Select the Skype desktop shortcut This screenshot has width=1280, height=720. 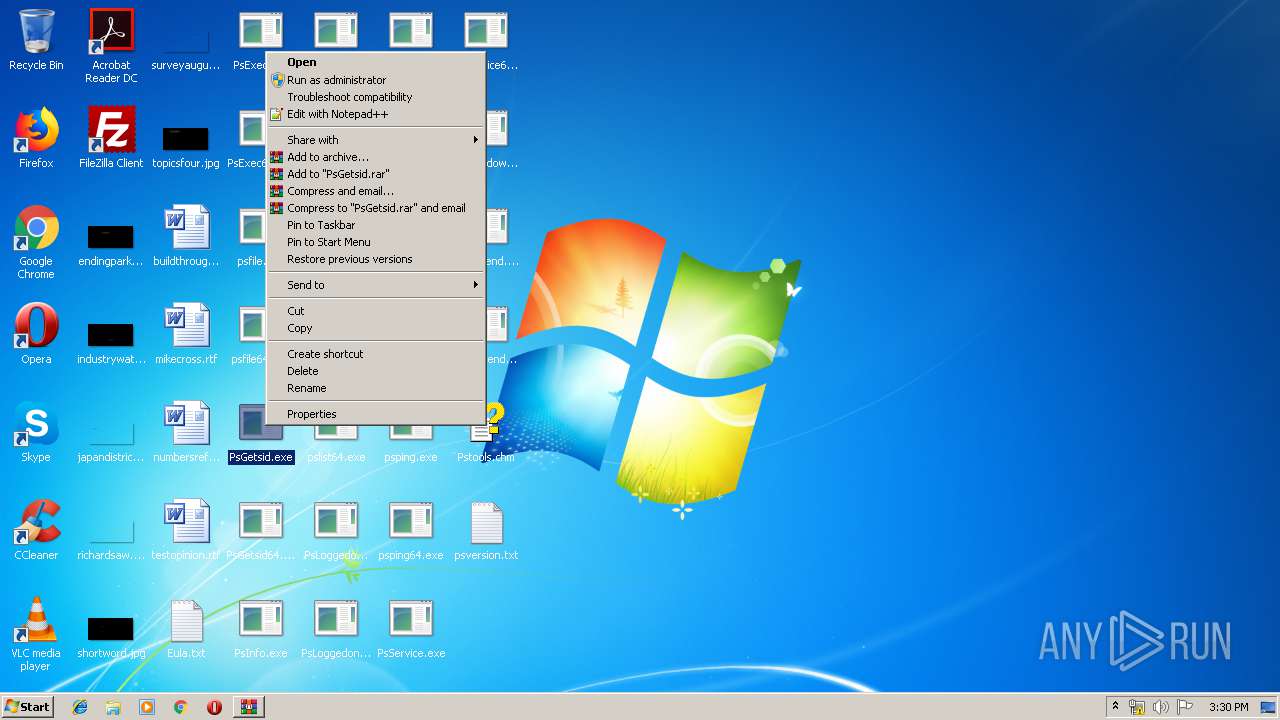[36, 432]
